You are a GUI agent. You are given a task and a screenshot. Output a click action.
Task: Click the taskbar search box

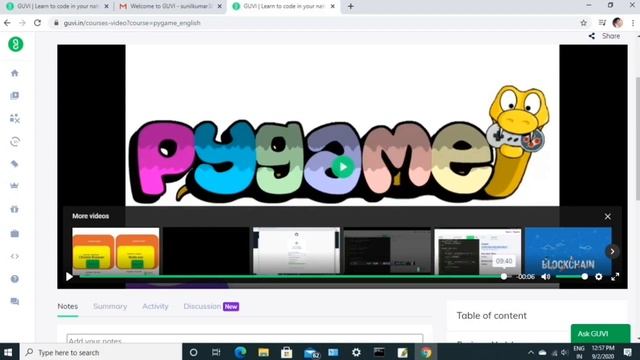pos(100,352)
